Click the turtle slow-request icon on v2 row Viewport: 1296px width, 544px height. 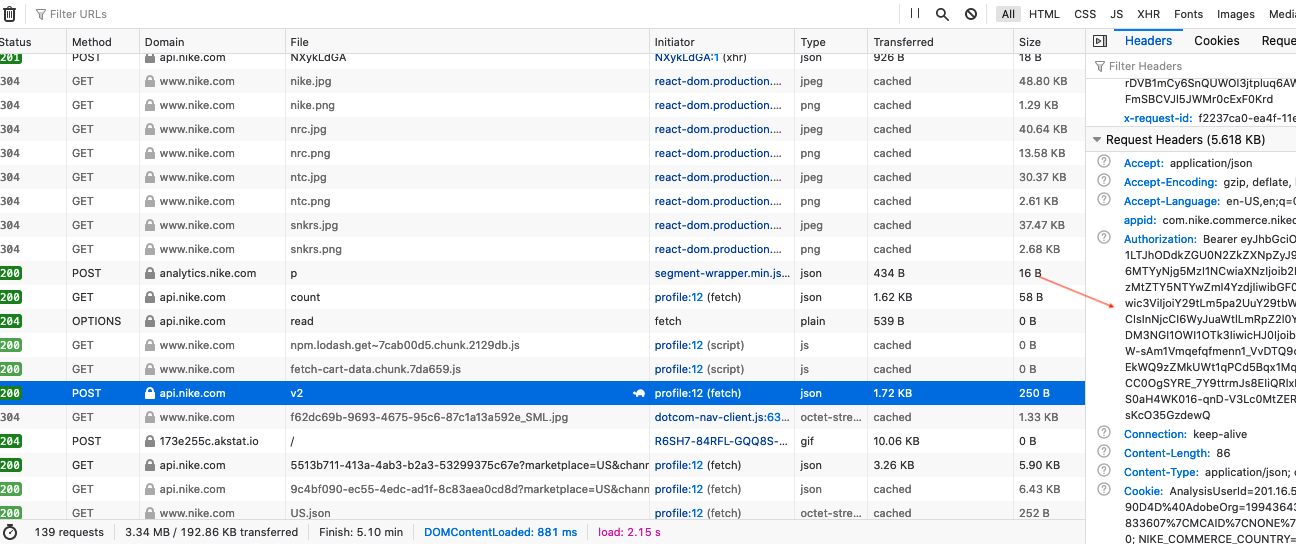point(639,393)
